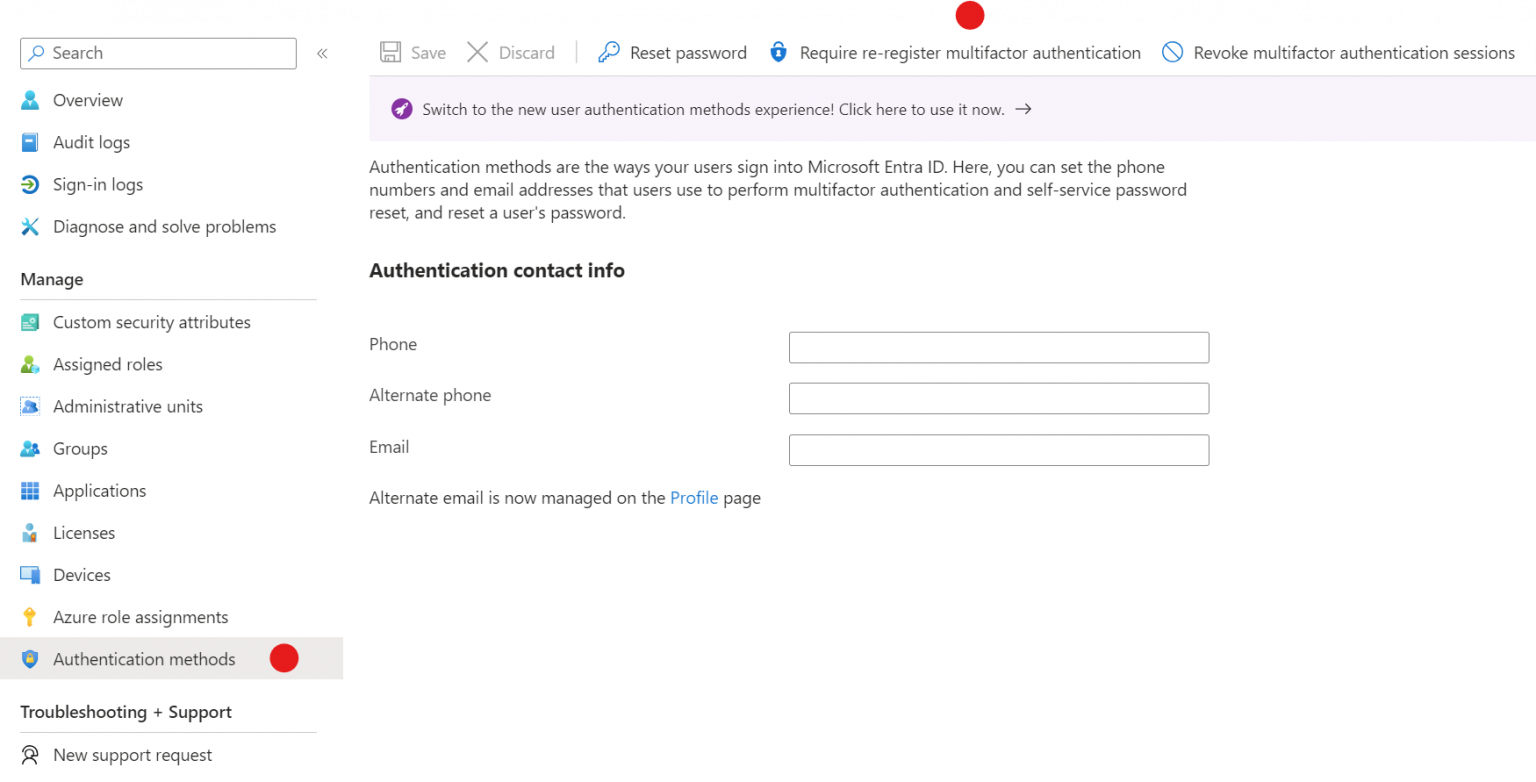Save the authentication contact info
Screen dimensions: 1536x782
tap(413, 52)
